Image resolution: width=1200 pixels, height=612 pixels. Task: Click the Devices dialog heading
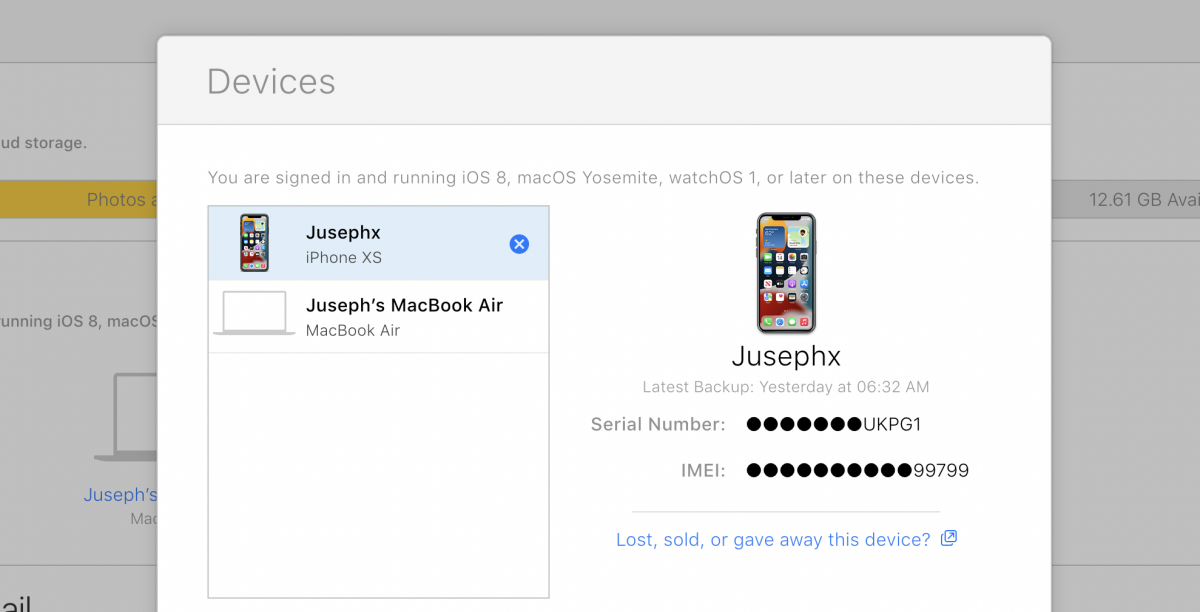tap(271, 81)
